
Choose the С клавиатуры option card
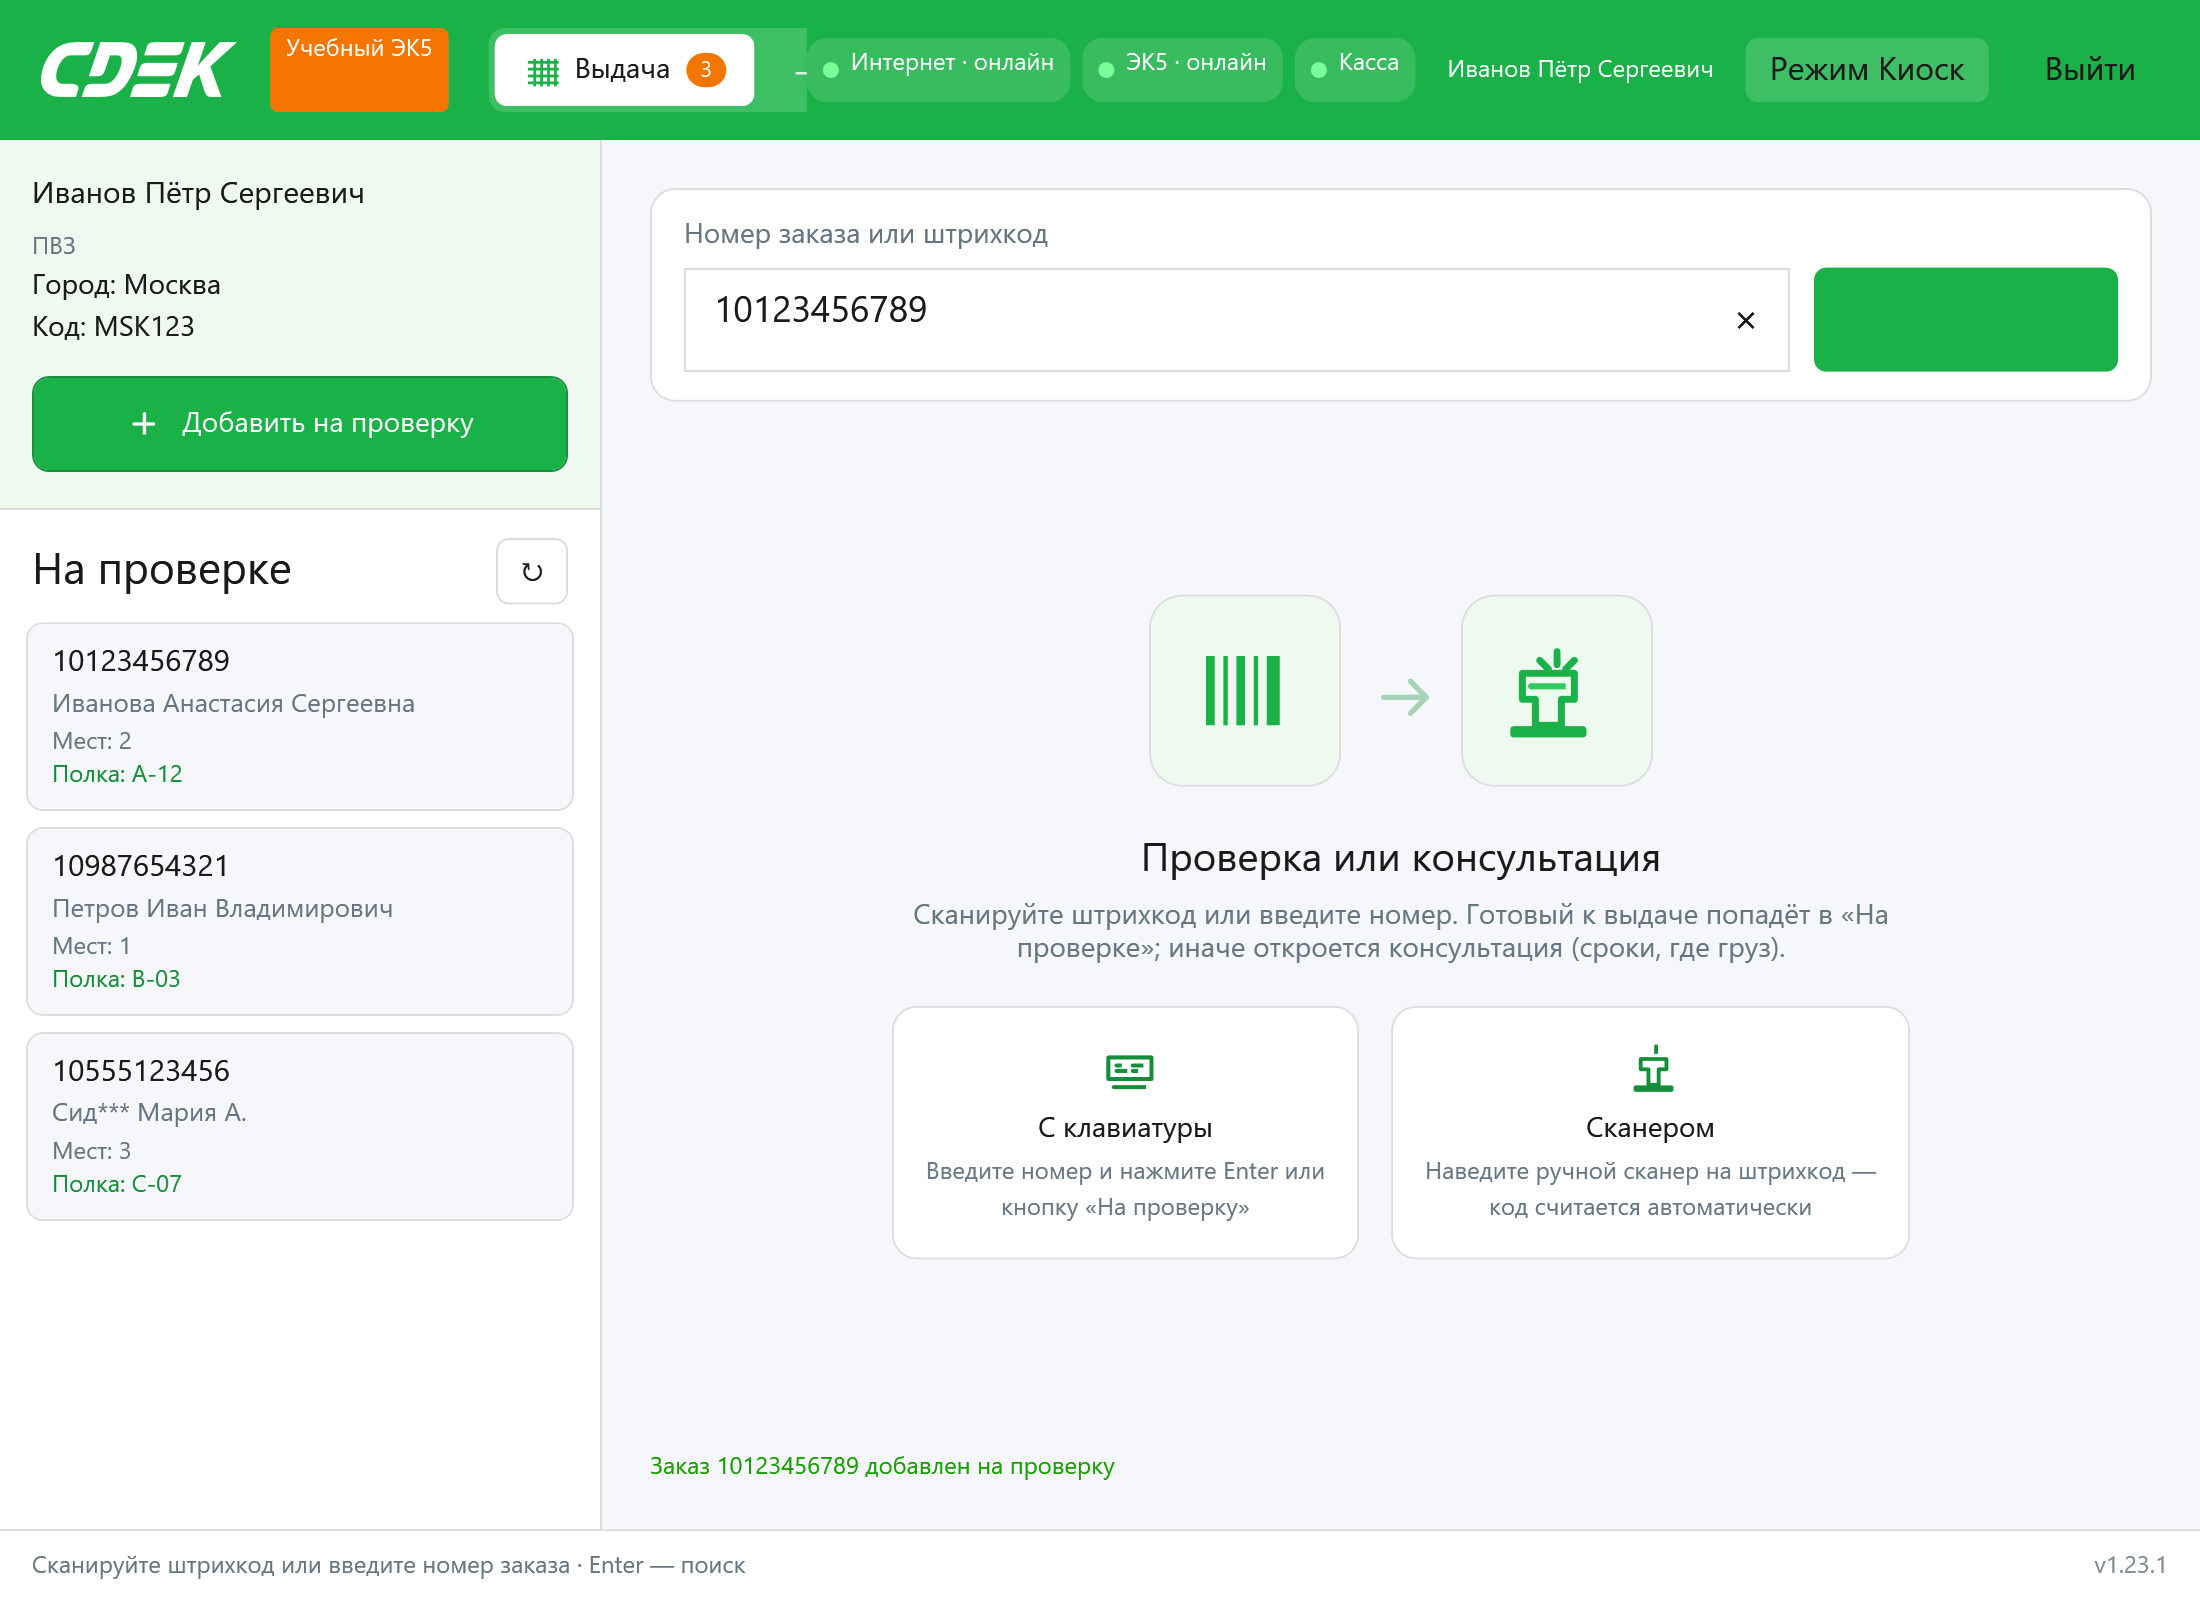[x=1125, y=1133]
